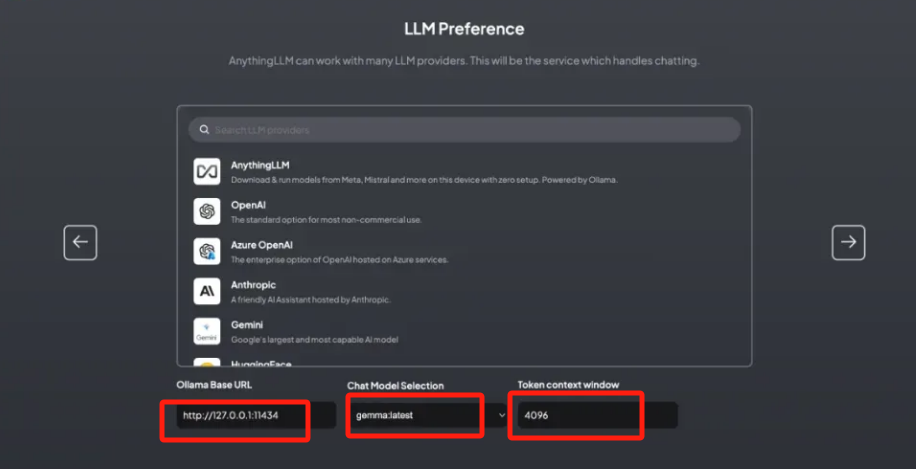The image size is (916, 469).
Task: Pick the Gemini provider name
Action: (247, 325)
